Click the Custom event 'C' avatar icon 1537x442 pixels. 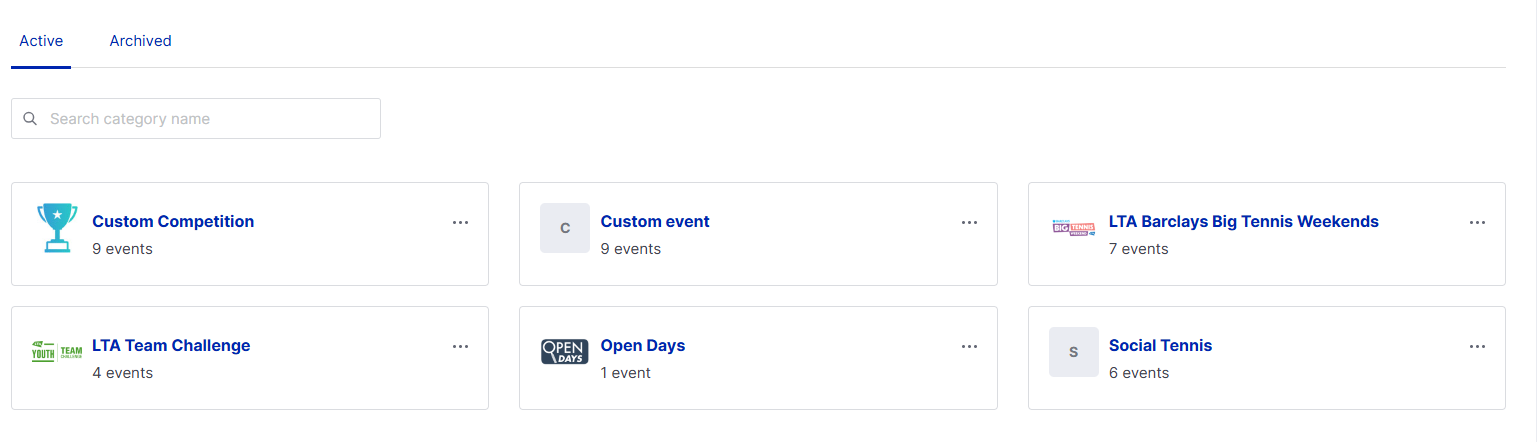565,228
